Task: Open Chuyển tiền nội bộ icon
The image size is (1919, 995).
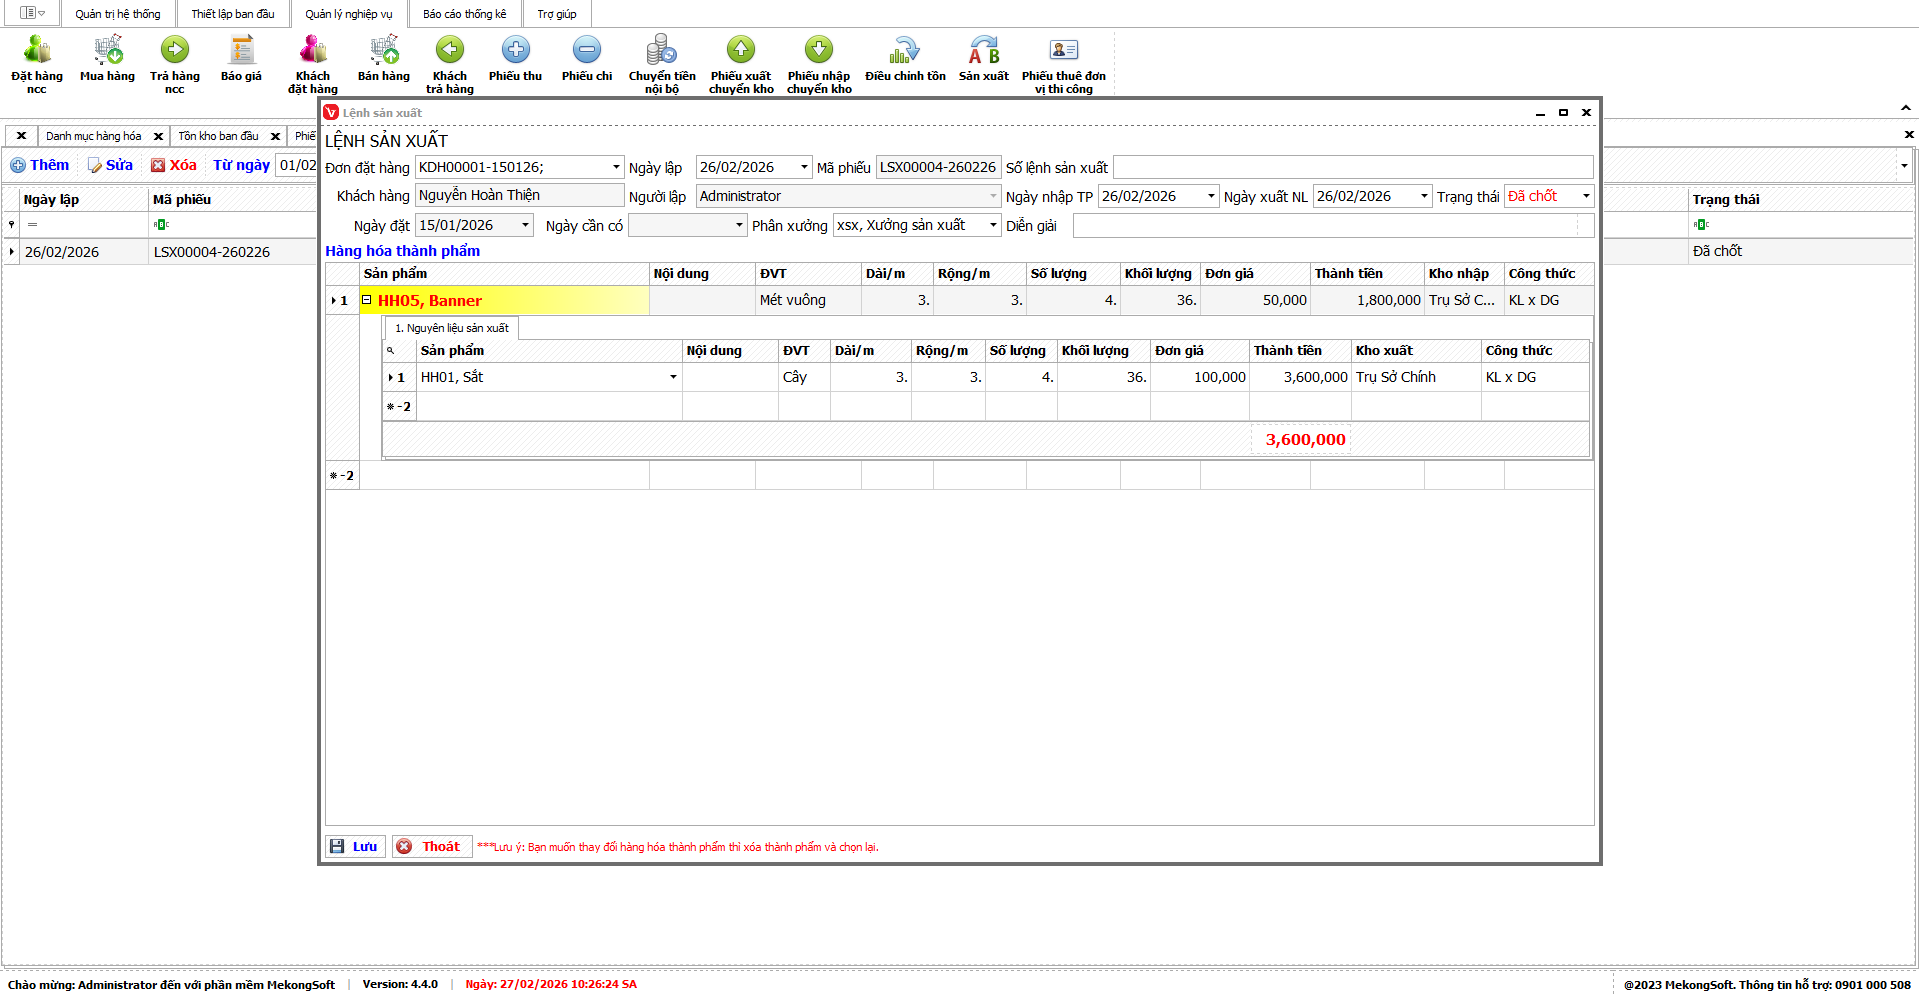Action: (x=661, y=52)
